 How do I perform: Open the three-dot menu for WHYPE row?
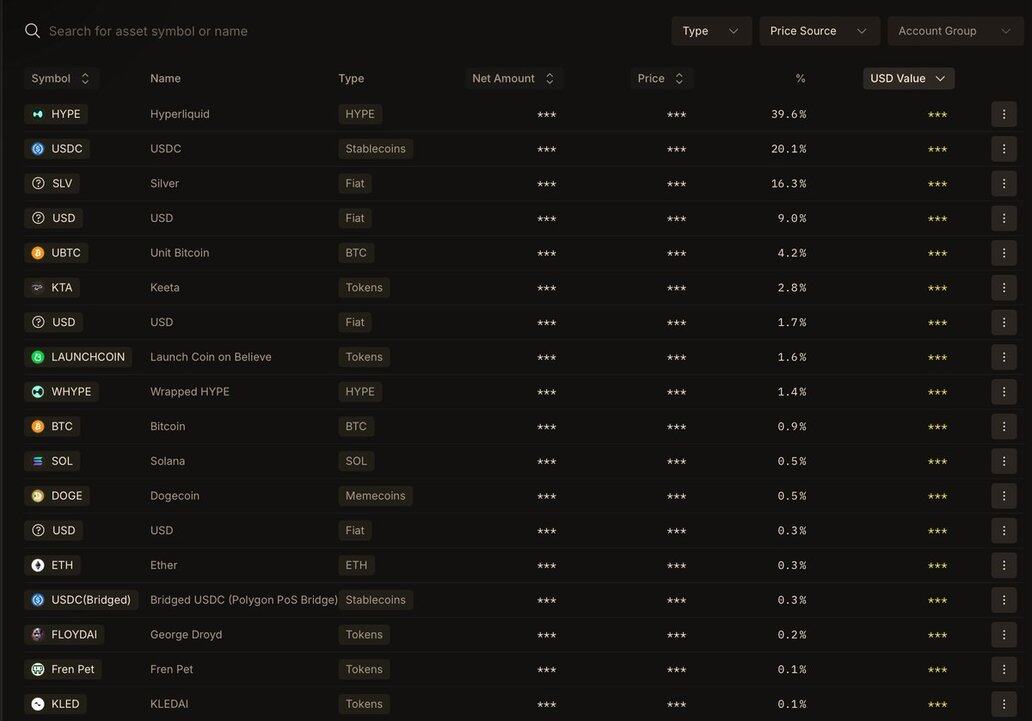point(1004,392)
